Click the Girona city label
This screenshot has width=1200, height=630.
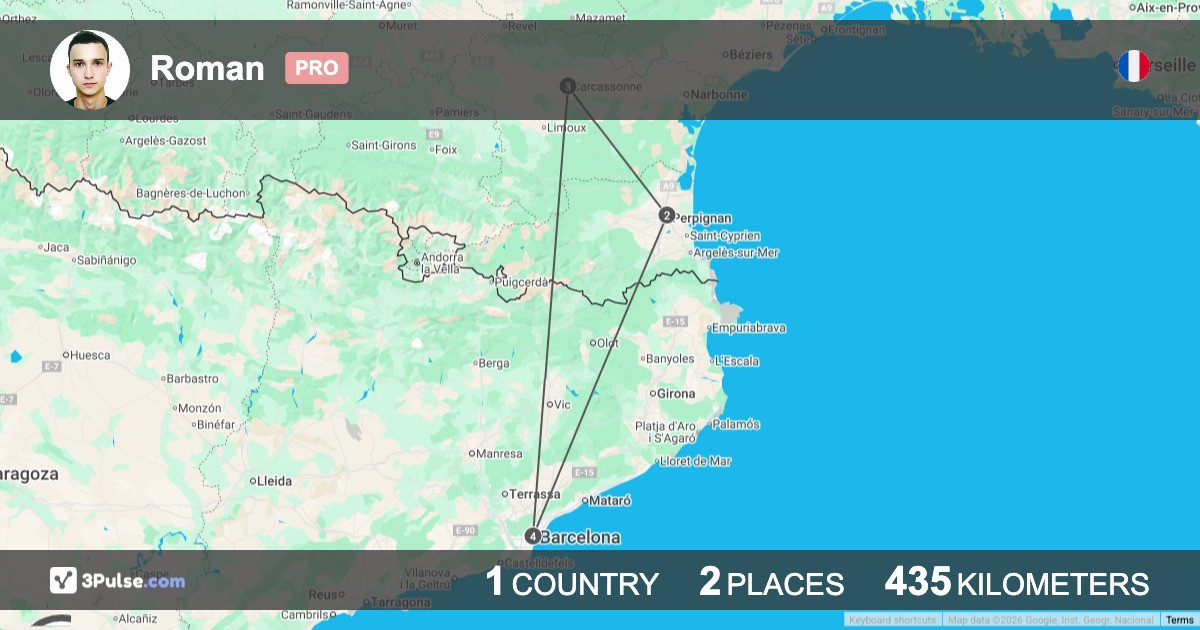coord(675,394)
